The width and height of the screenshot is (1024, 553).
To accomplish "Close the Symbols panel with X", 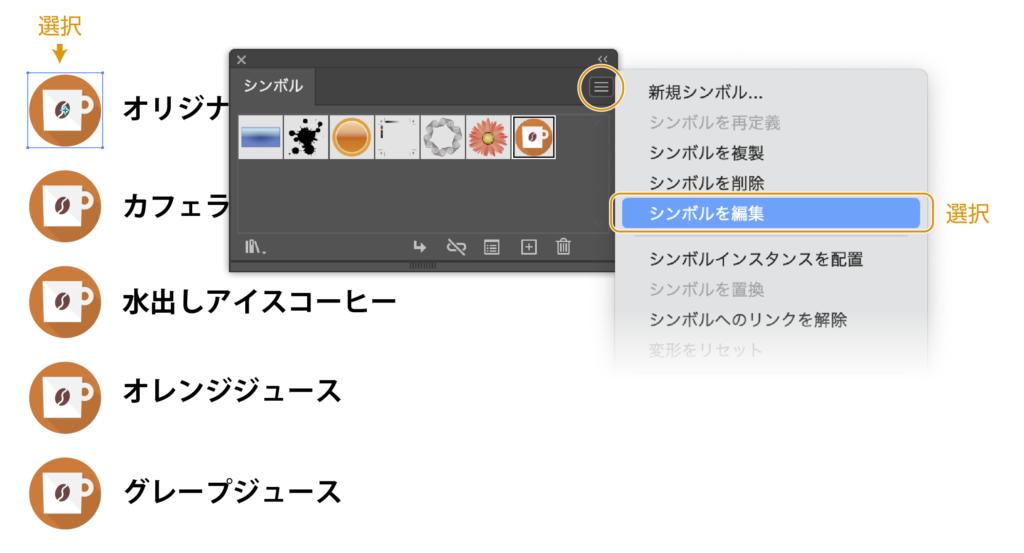I will point(242,59).
